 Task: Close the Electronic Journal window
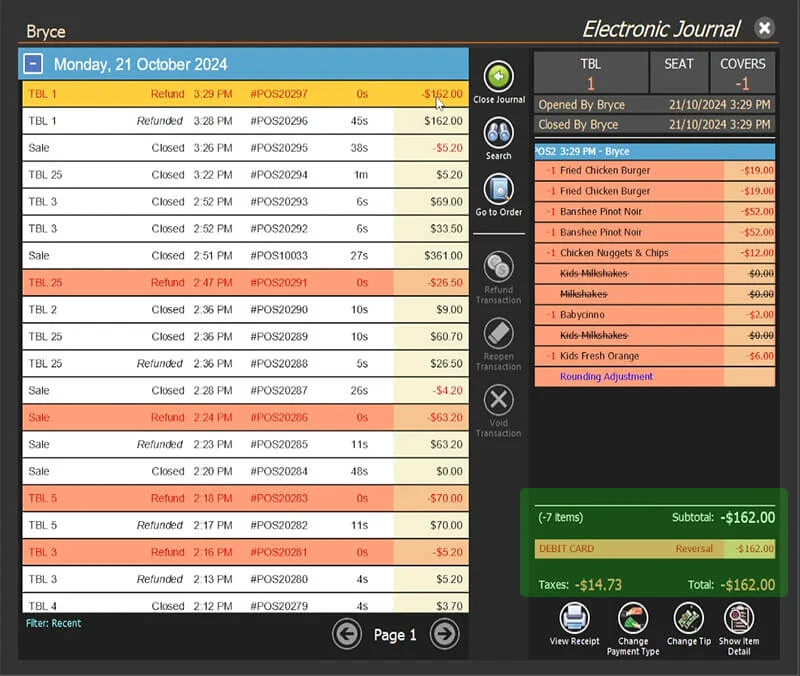point(764,28)
